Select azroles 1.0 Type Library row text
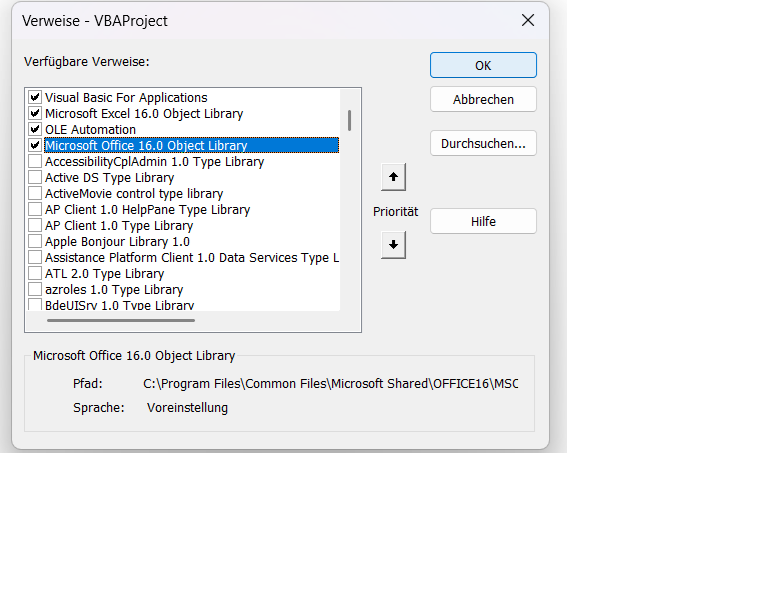This screenshot has width=774, height=613. (114, 289)
